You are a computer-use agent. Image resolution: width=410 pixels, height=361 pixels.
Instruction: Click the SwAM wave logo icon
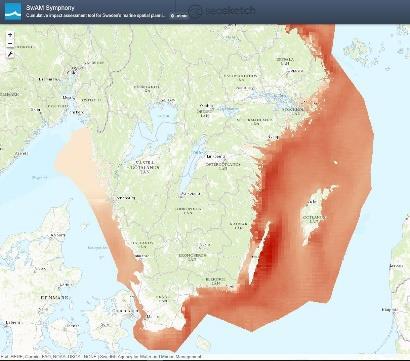coord(13,12)
